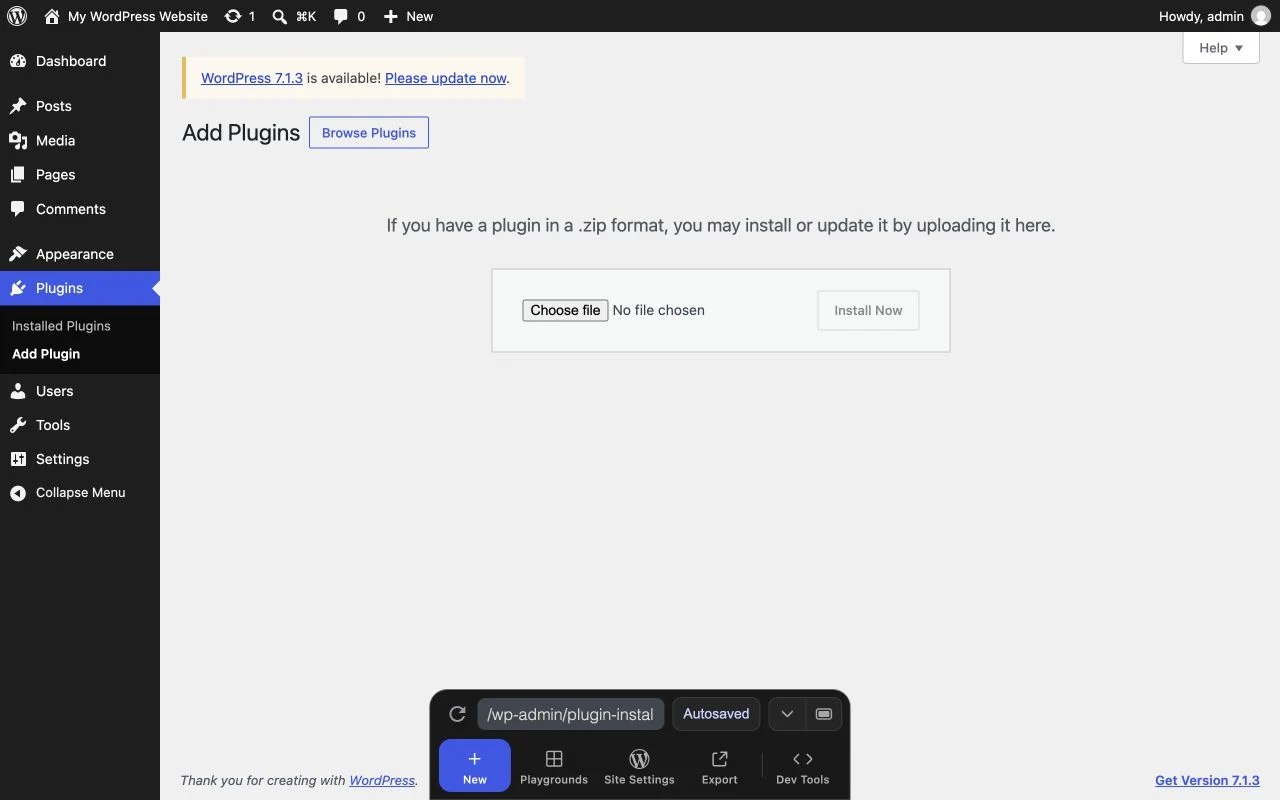This screenshot has width=1280, height=800.
Task: Click the updates icon showing 1
Action: pos(240,16)
